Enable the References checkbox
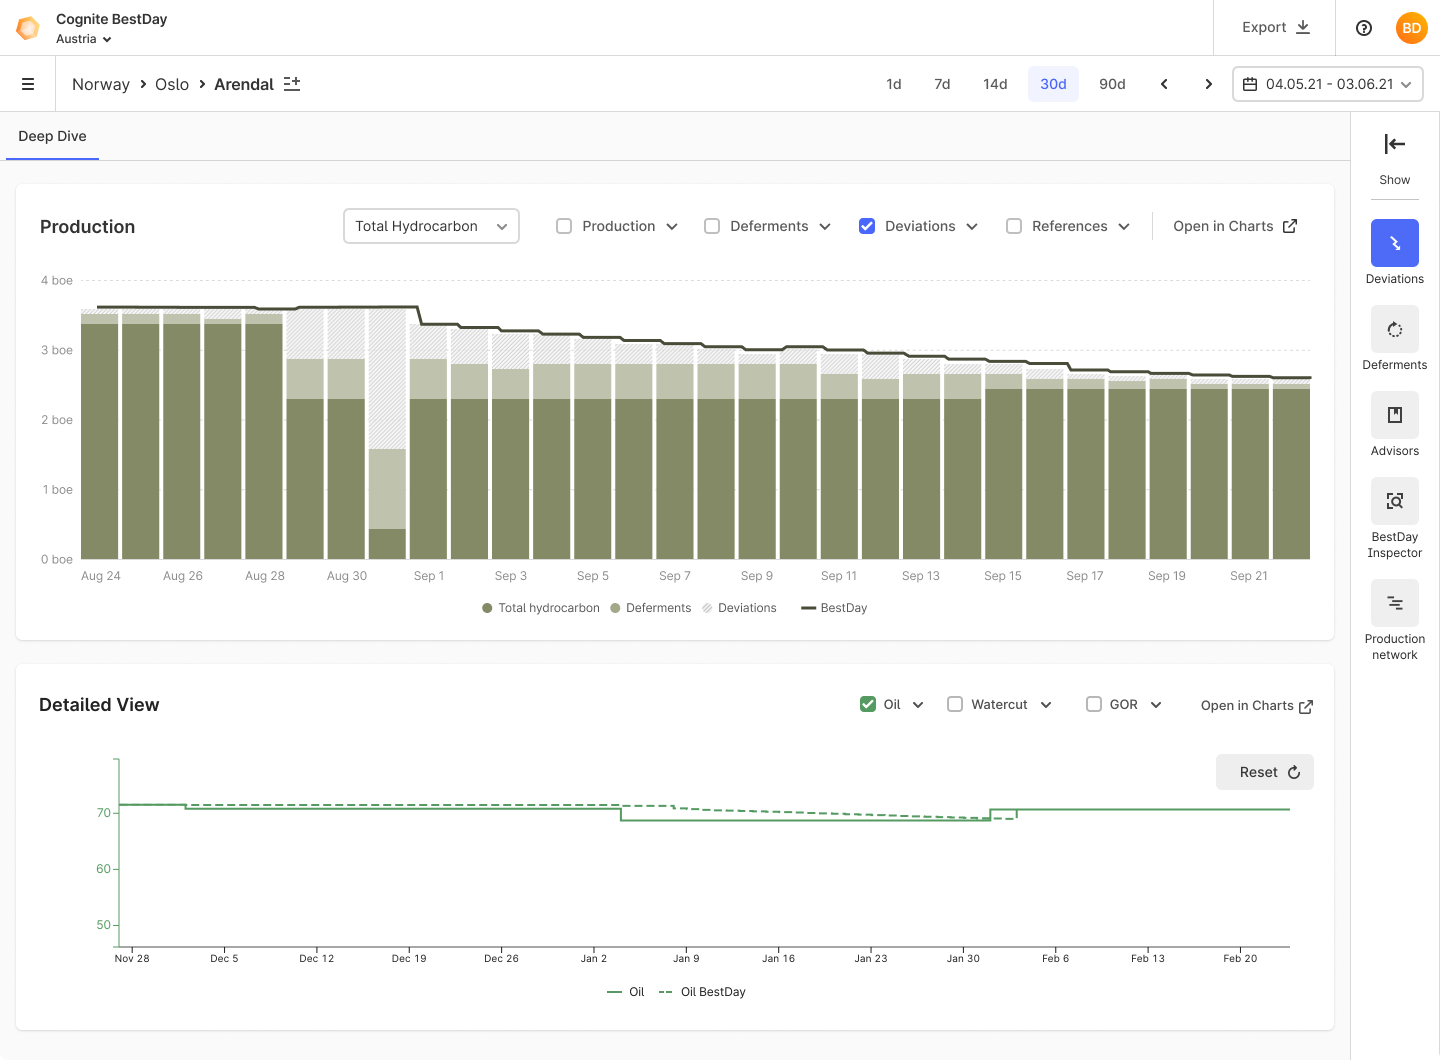 coord(1014,226)
